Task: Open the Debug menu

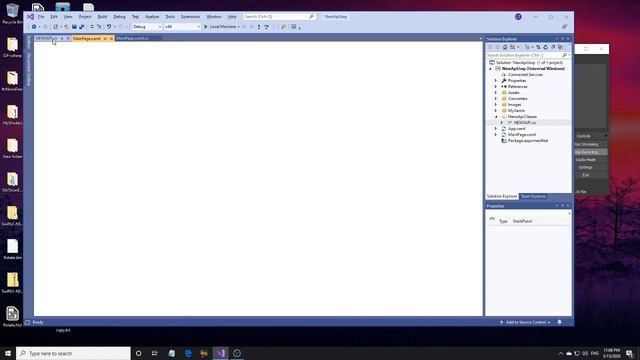Action: (119, 17)
